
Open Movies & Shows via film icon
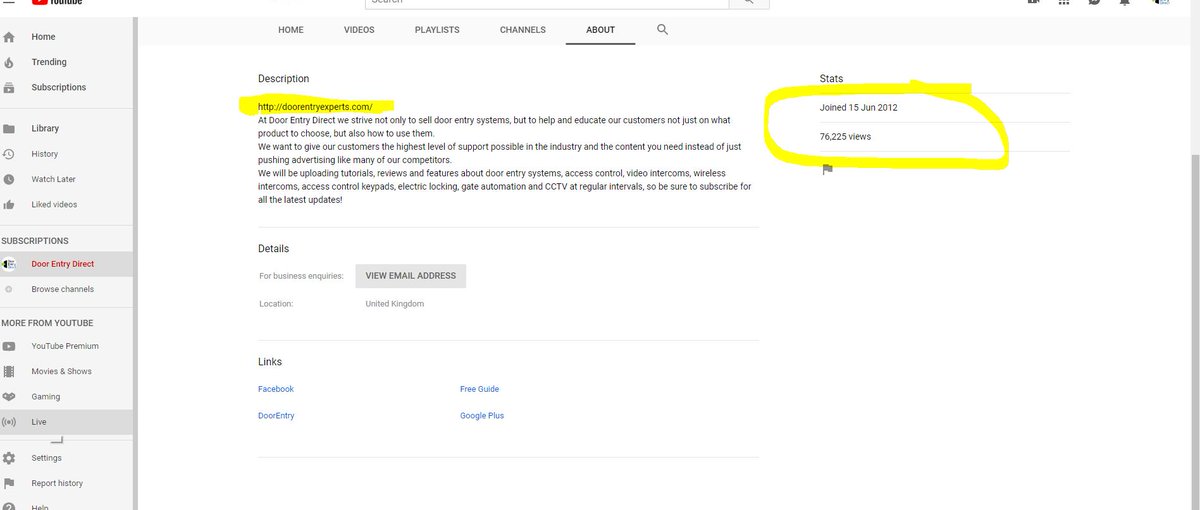pyautogui.click(x=8, y=371)
